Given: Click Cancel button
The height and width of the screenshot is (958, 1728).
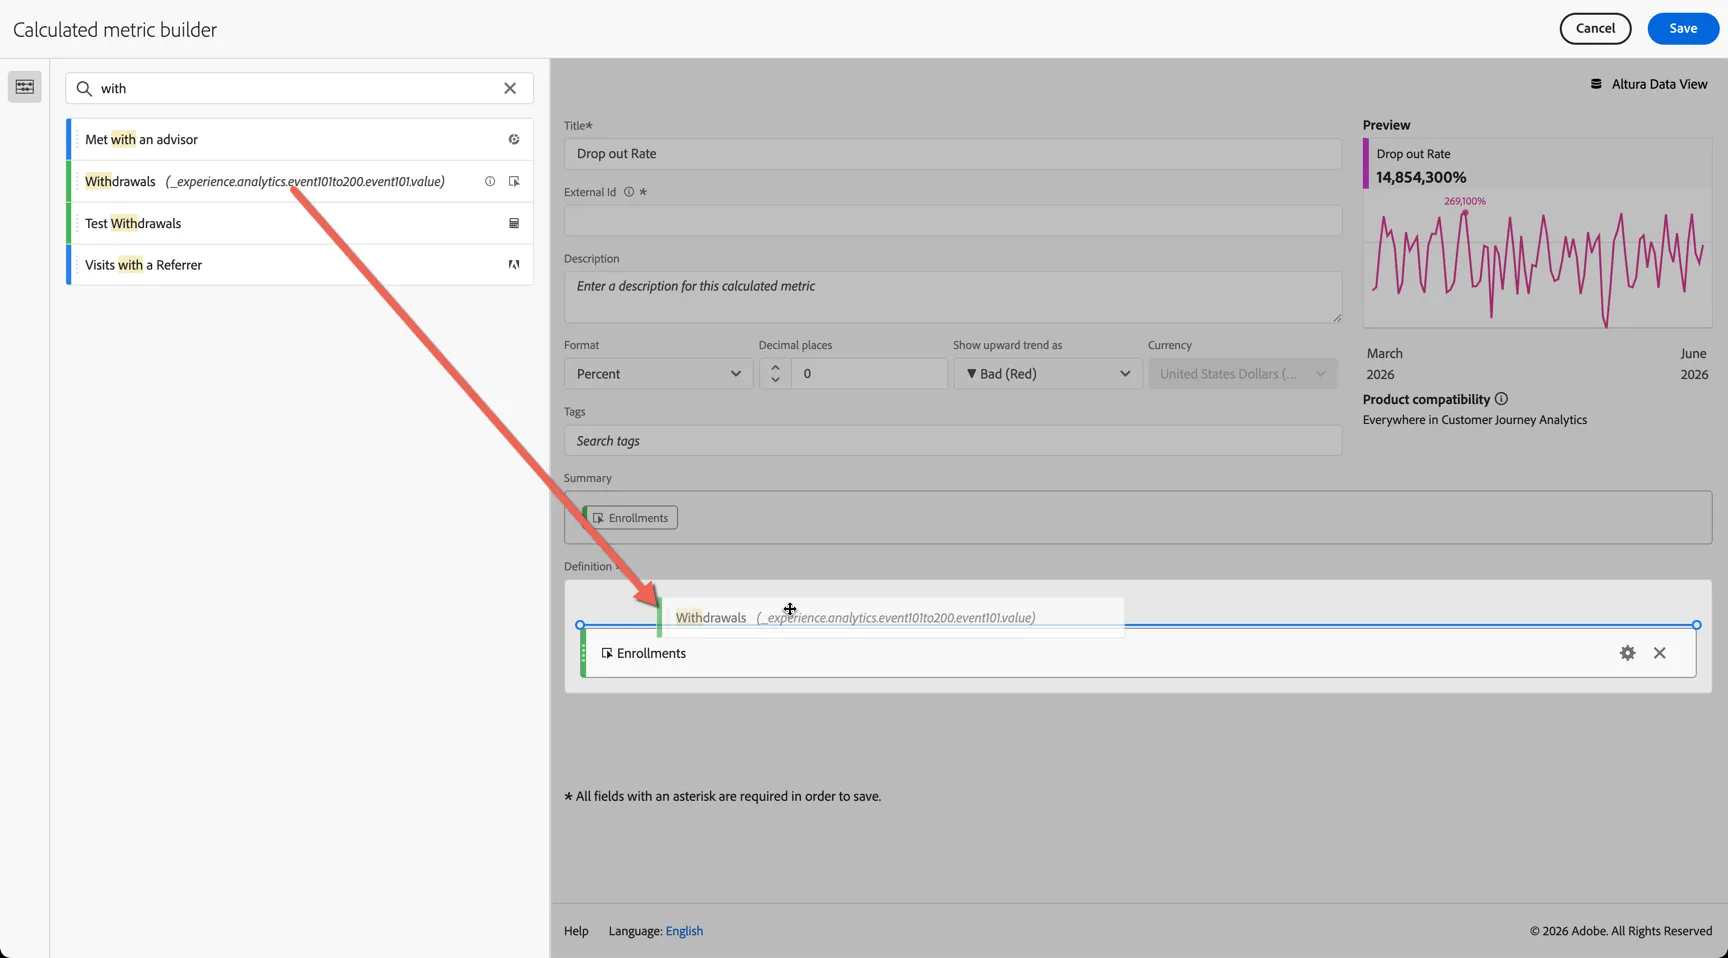Looking at the screenshot, I should 1595,28.
